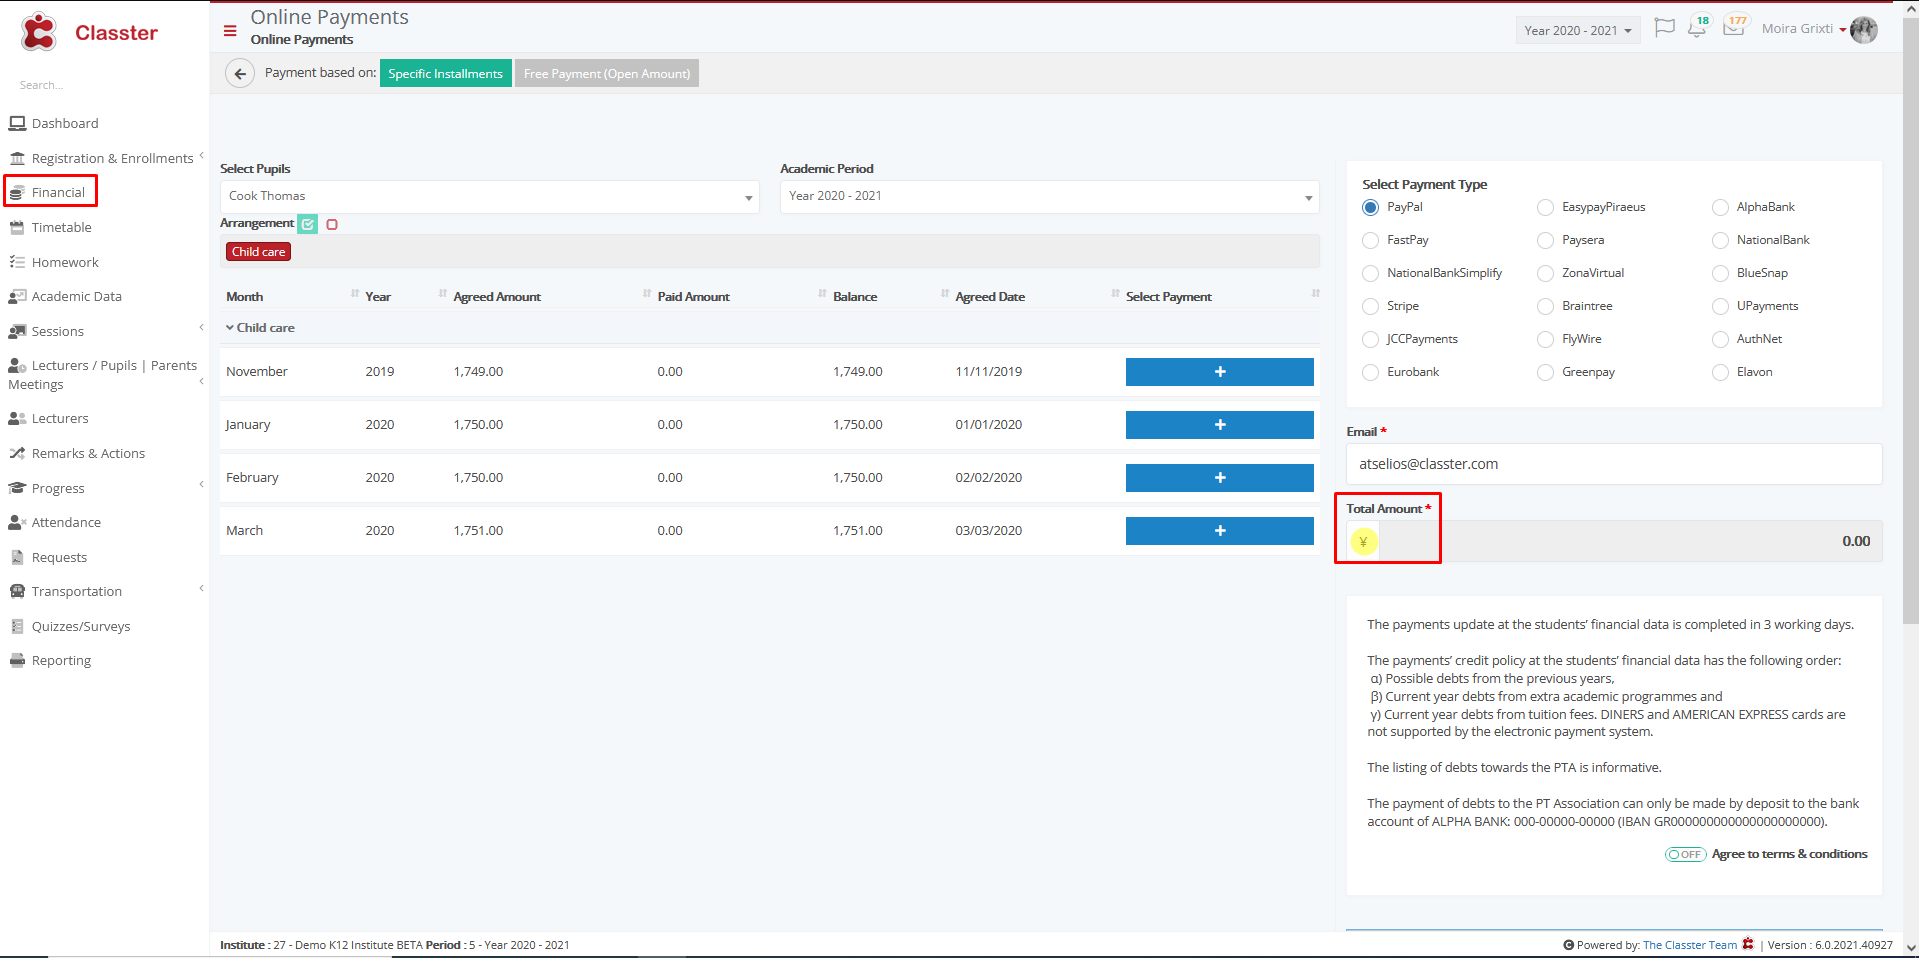Screen dimensions: 1919x958
Task: Open Attendance in the sidebar
Action: pyautogui.click(x=66, y=522)
